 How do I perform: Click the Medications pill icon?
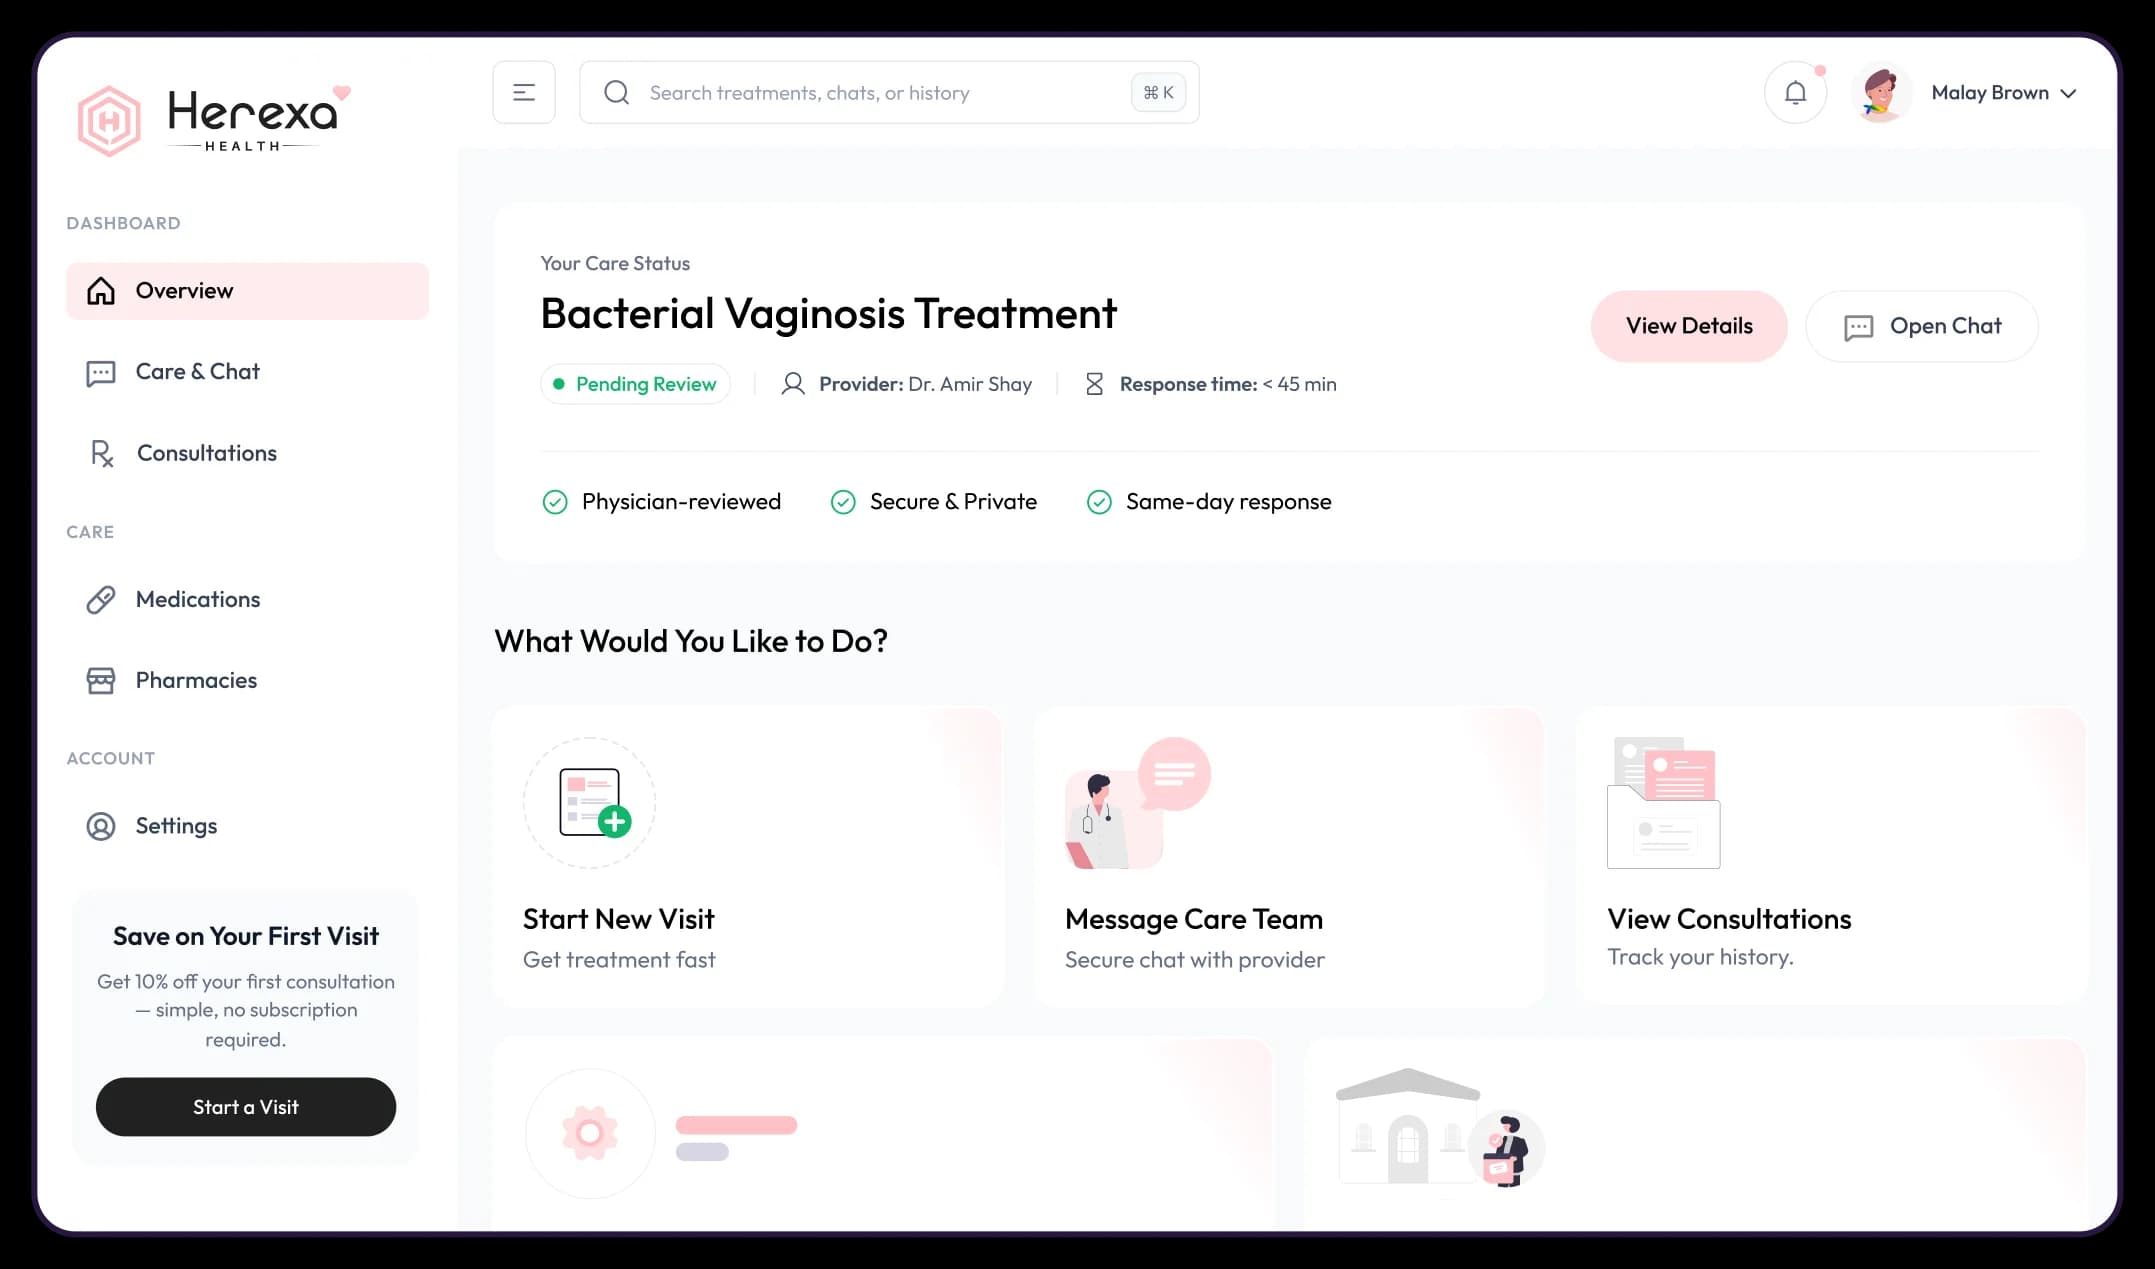pos(101,599)
